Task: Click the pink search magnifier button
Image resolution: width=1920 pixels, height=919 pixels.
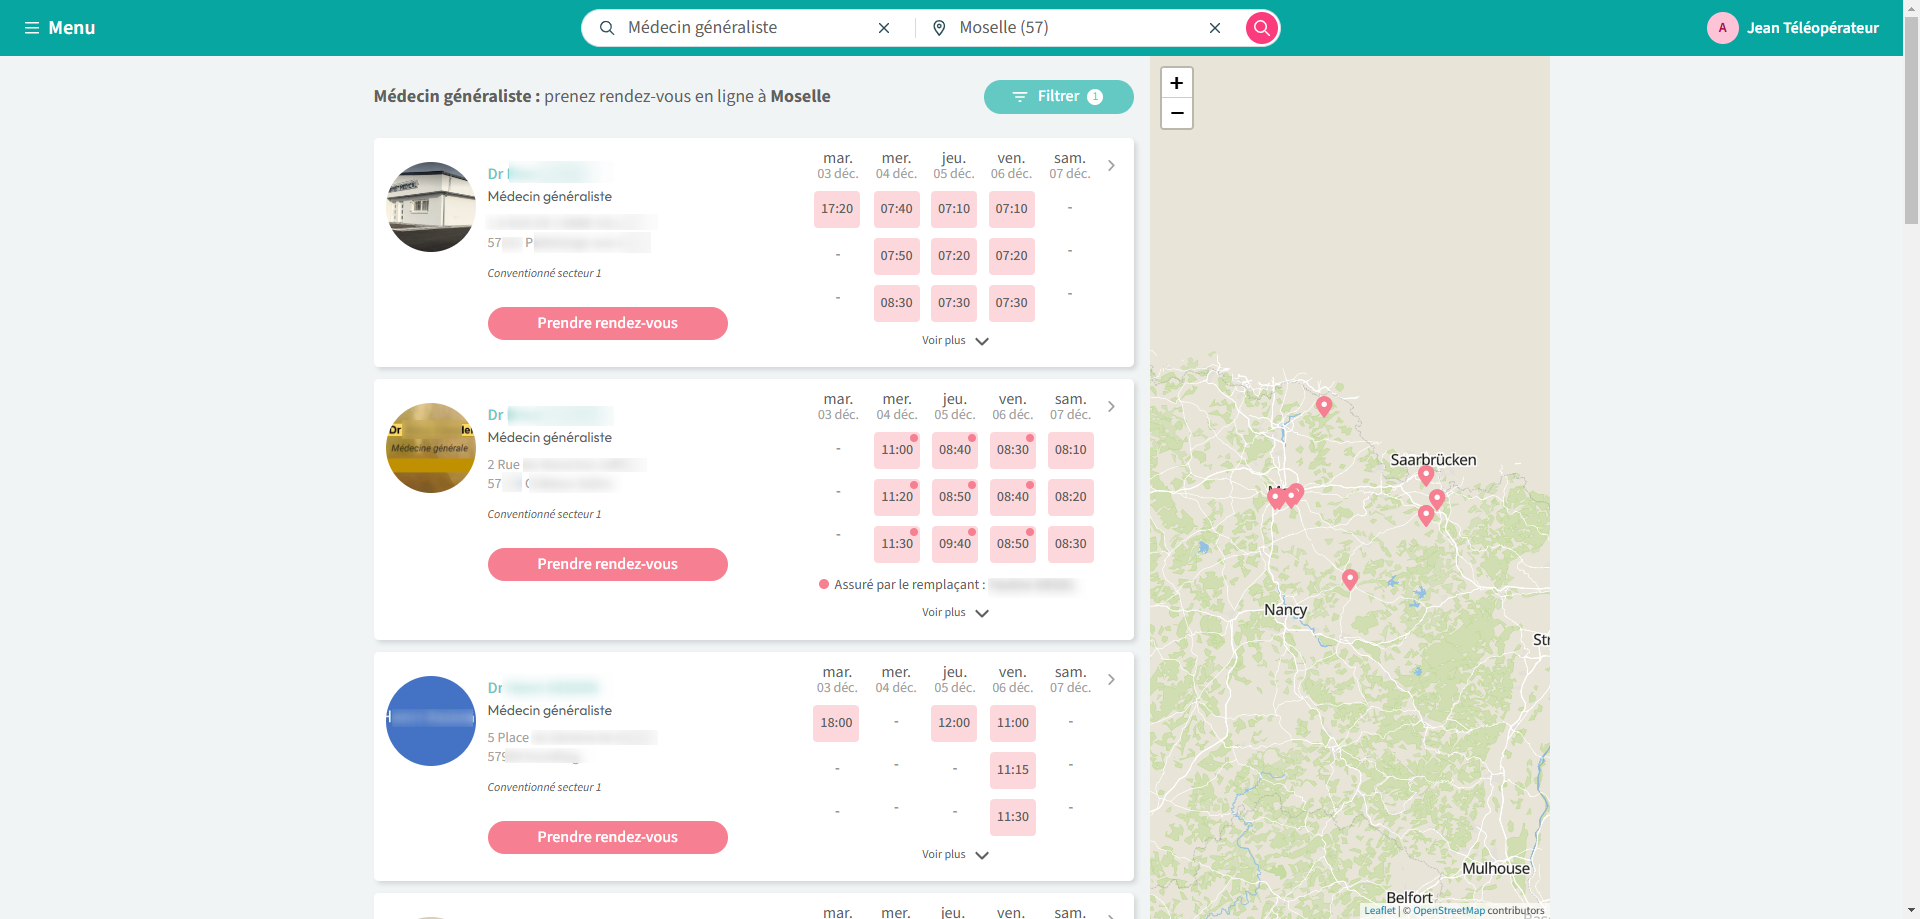Action: click(1262, 28)
